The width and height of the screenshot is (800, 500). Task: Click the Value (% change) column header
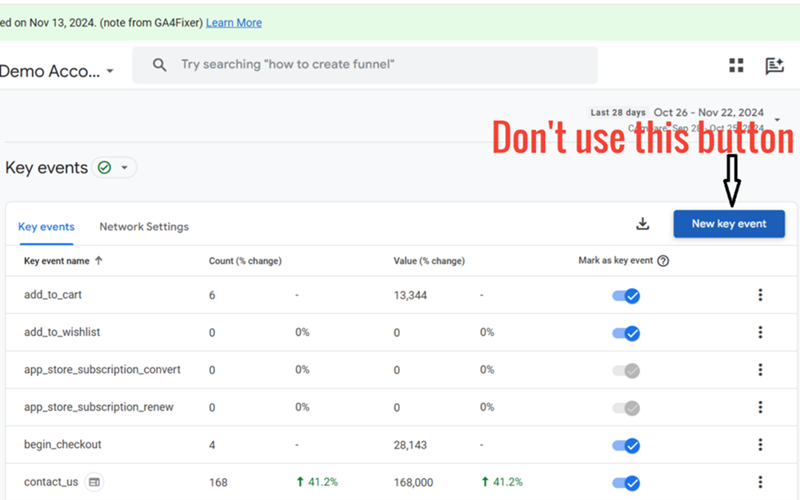429,261
